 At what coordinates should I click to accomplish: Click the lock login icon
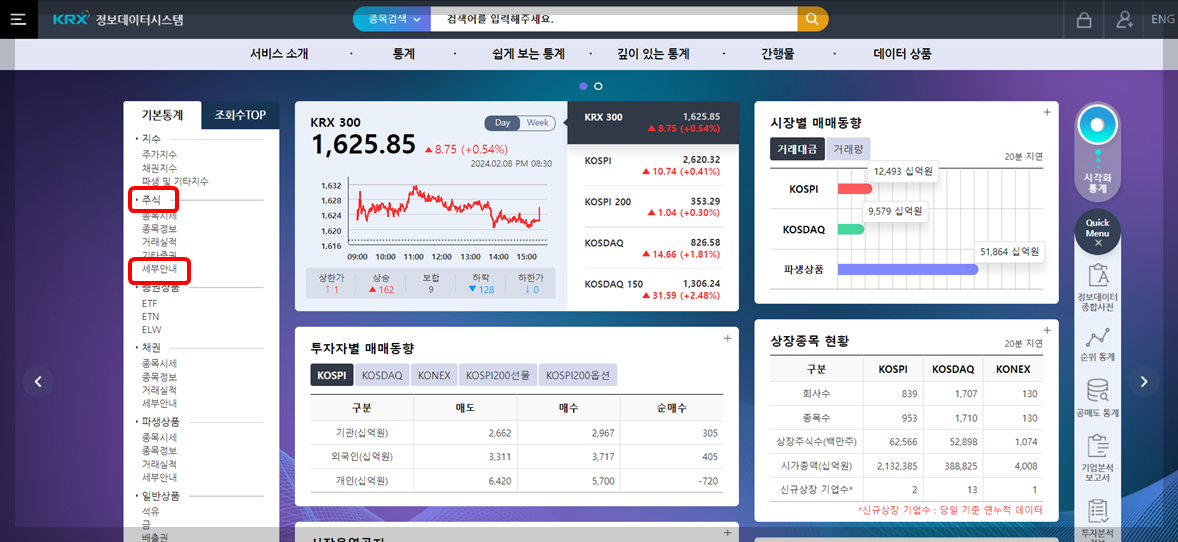click(x=1084, y=20)
